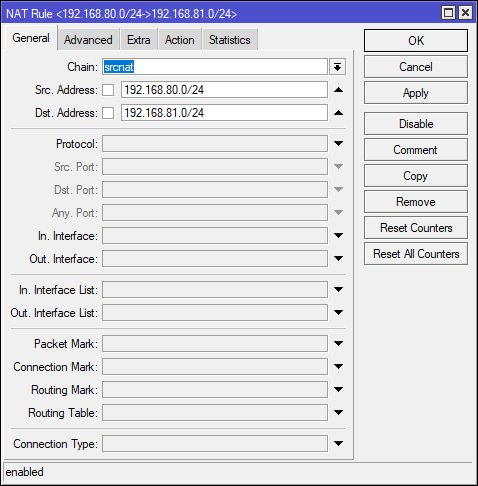Screen dimensions: 478x486
Task: Click the Dst. Address 192.168.81.0/24 field
Action: pyautogui.click(x=224, y=113)
